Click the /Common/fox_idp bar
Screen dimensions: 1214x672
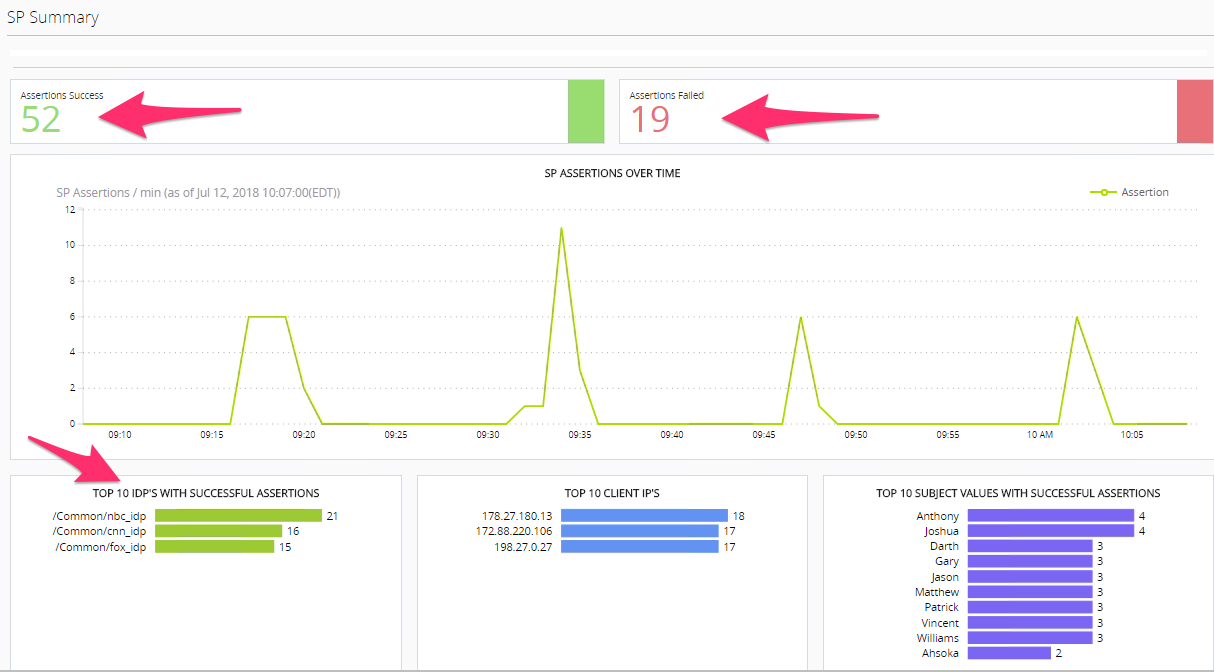point(214,547)
